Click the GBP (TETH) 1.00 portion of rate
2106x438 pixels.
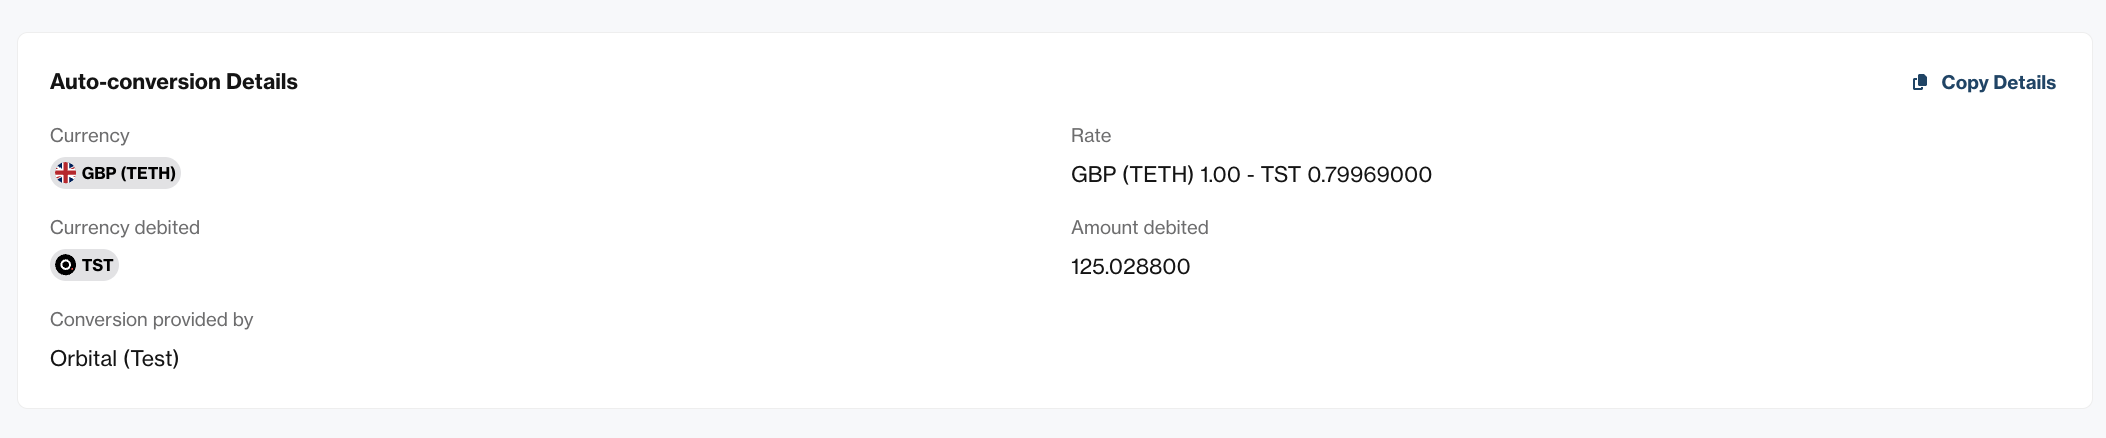pos(1156,175)
